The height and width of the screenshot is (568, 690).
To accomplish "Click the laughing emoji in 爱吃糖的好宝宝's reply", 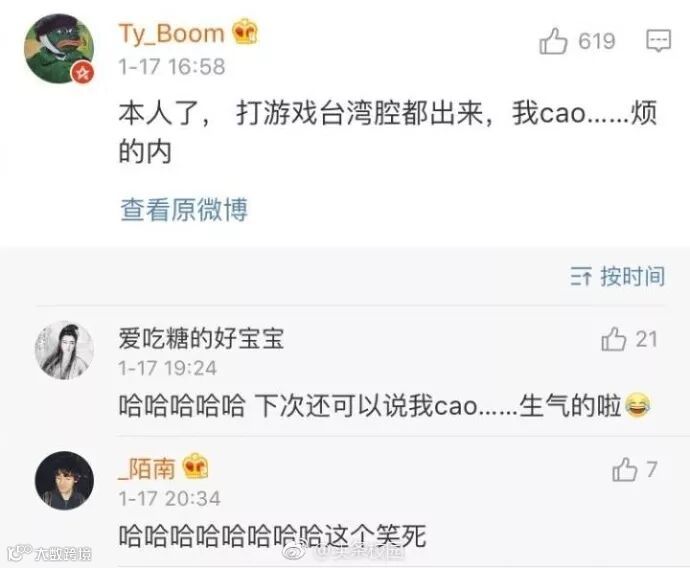I will tap(637, 405).
